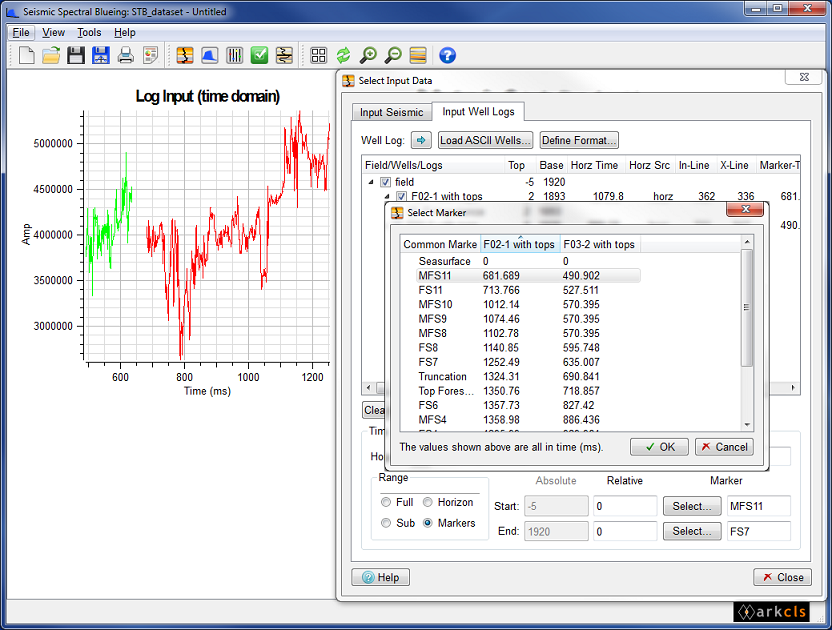Click the Start marker field showing MFS11
This screenshot has height=630, width=832.
point(759,506)
